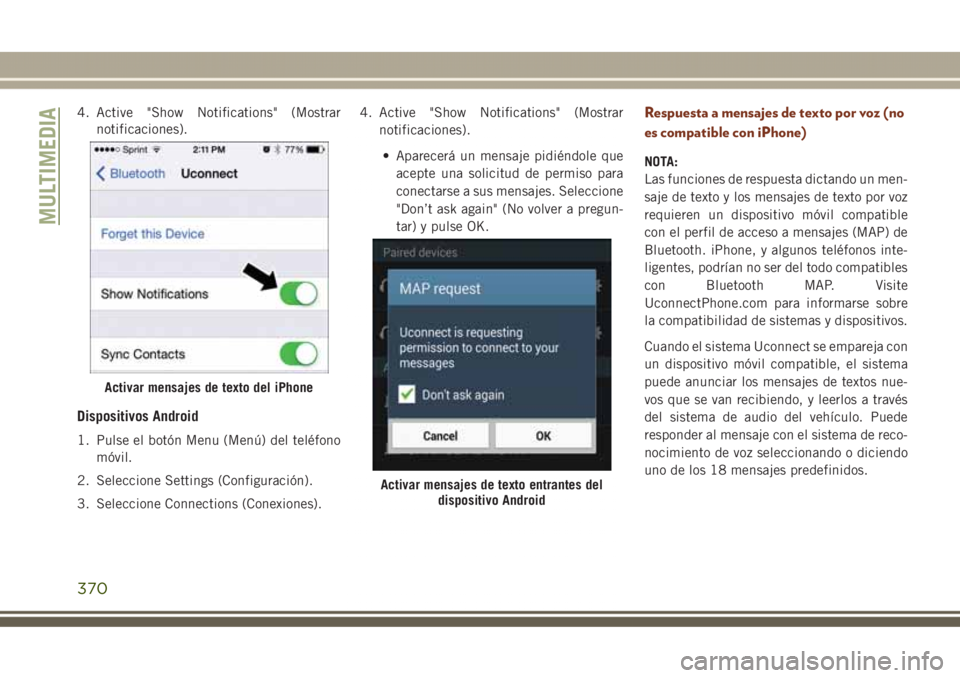Click UconnectPhone.com text in the note
Screen dimensions: 960x678
coord(705,303)
